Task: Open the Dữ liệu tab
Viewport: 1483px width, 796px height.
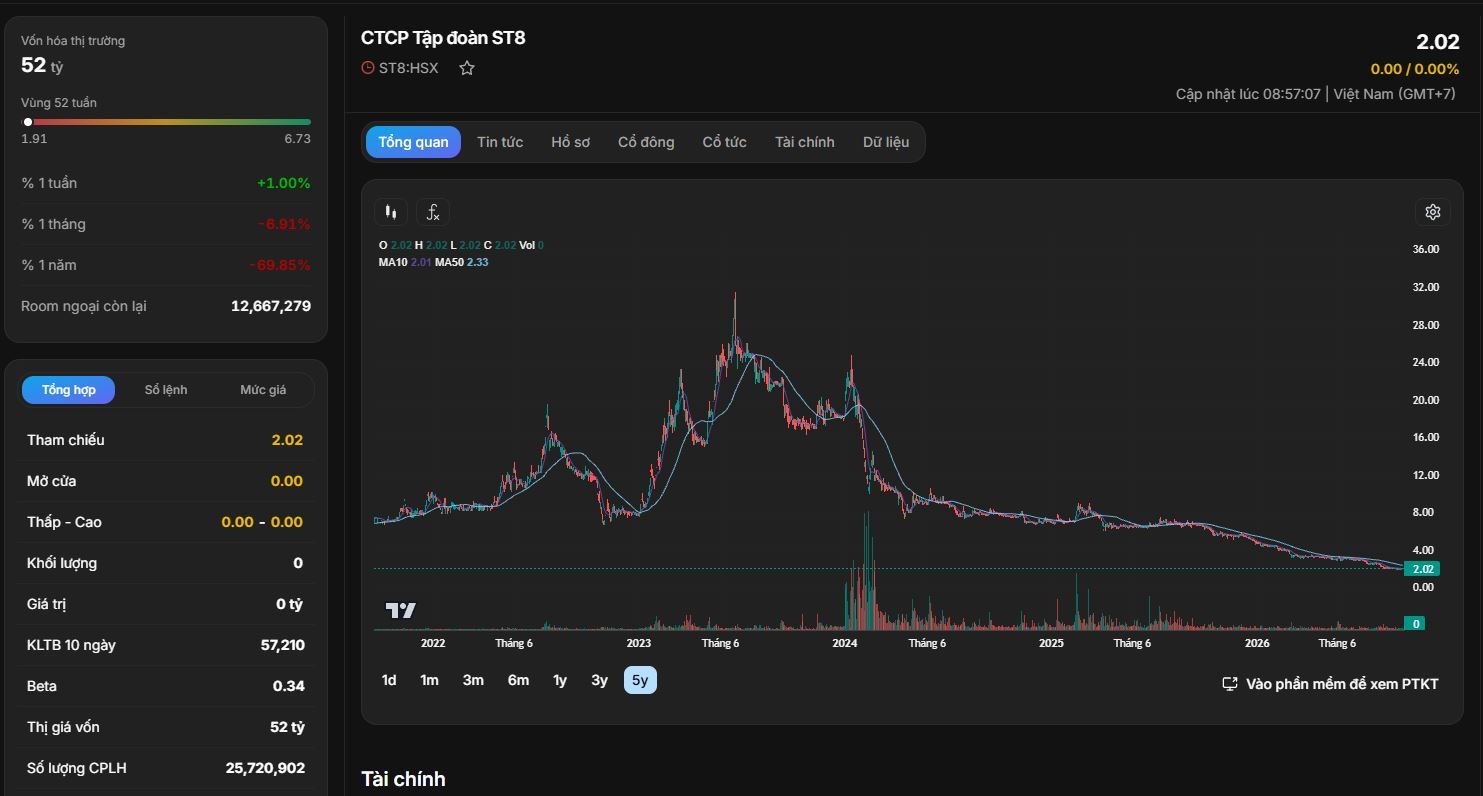Action: pos(886,142)
